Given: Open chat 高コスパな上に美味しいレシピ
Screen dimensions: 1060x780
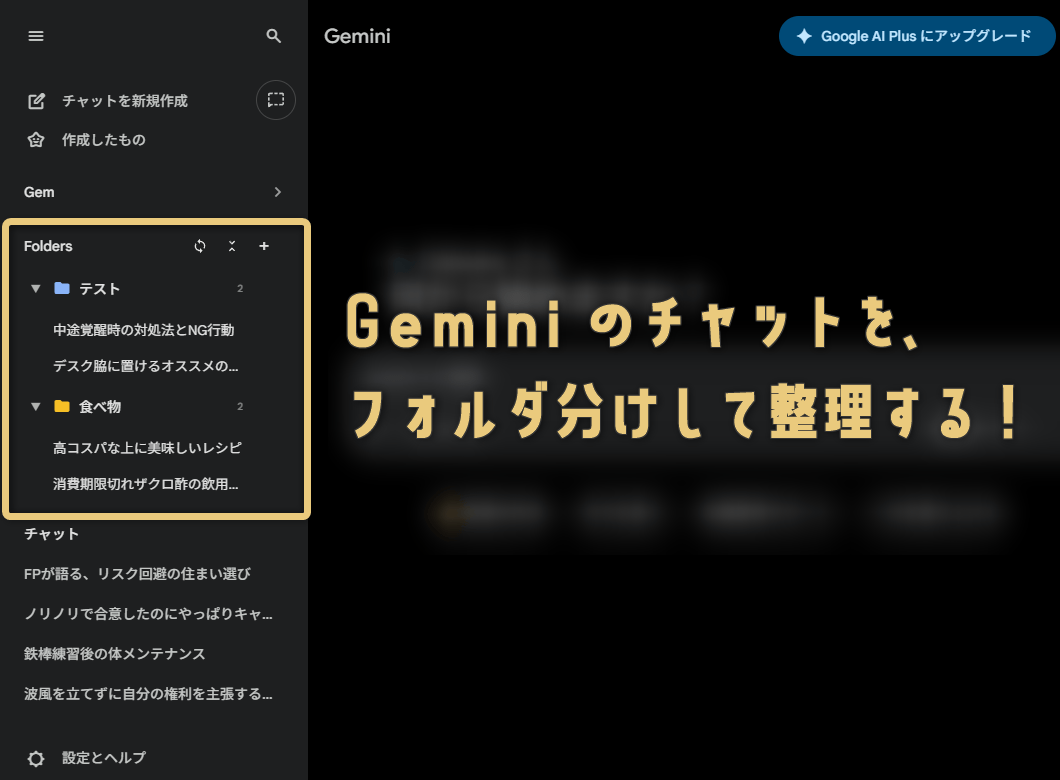Looking at the screenshot, I should [133, 447].
